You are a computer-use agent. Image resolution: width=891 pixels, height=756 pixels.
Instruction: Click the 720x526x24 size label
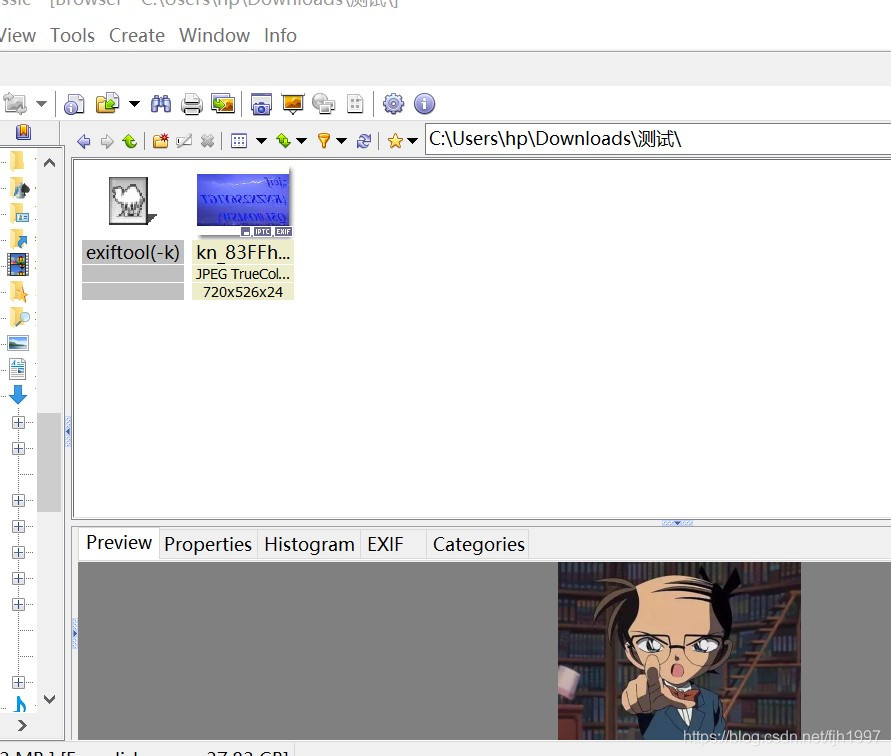(243, 292)
